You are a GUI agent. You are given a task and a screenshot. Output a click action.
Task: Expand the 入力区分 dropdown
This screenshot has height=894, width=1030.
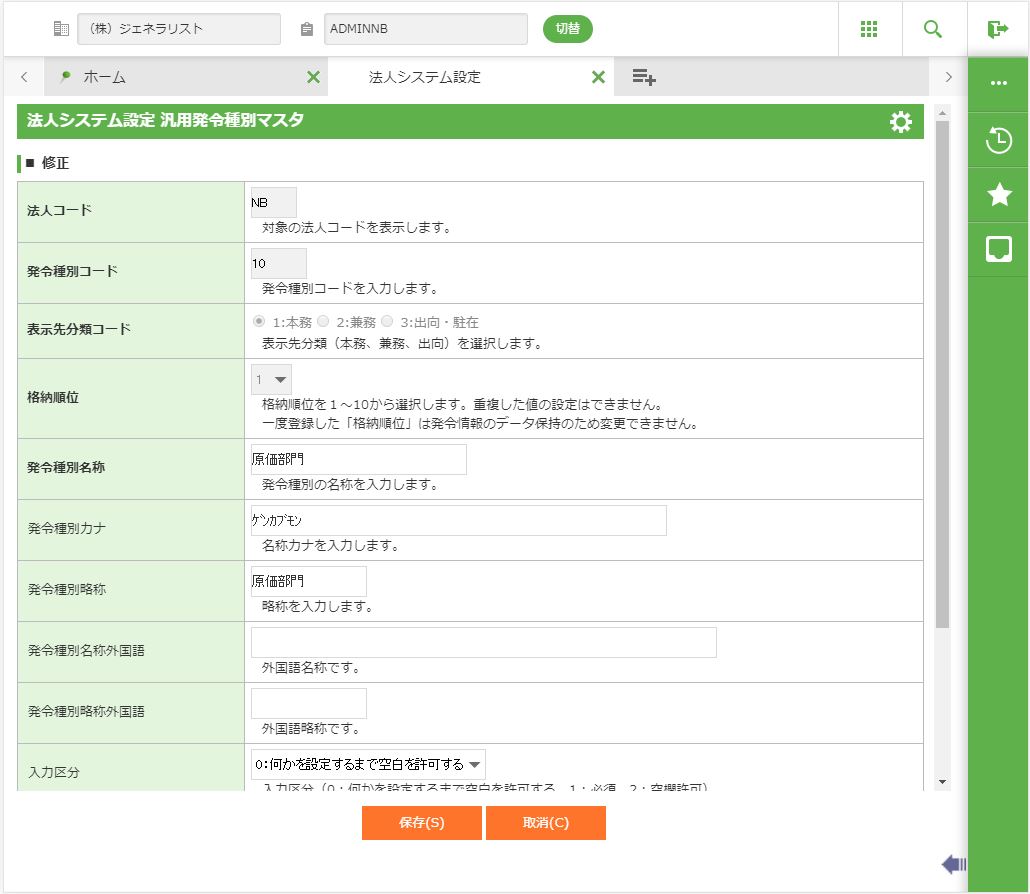tap(368, 765)
